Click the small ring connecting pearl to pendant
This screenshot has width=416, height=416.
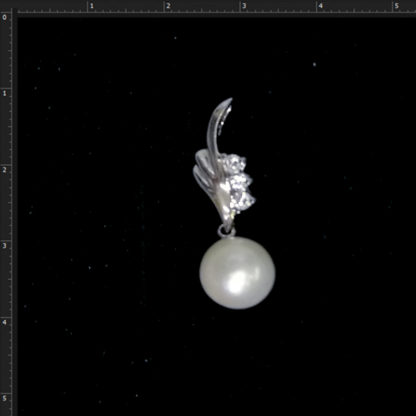[x=227, y=231]
